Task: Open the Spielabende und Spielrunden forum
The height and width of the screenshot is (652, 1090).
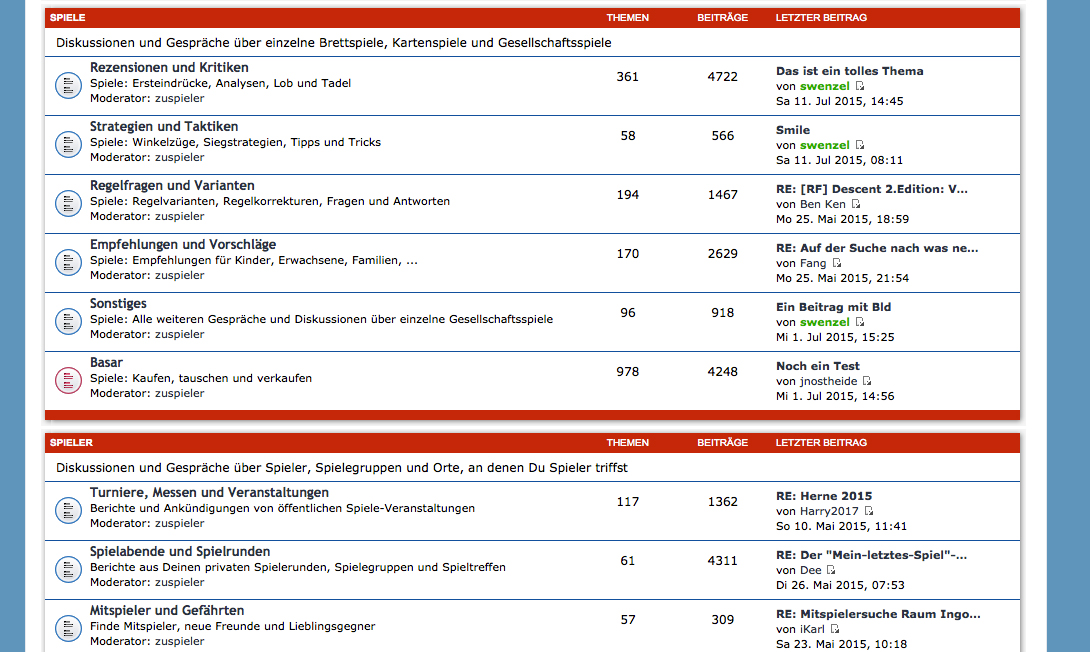Action: point(180,551)
